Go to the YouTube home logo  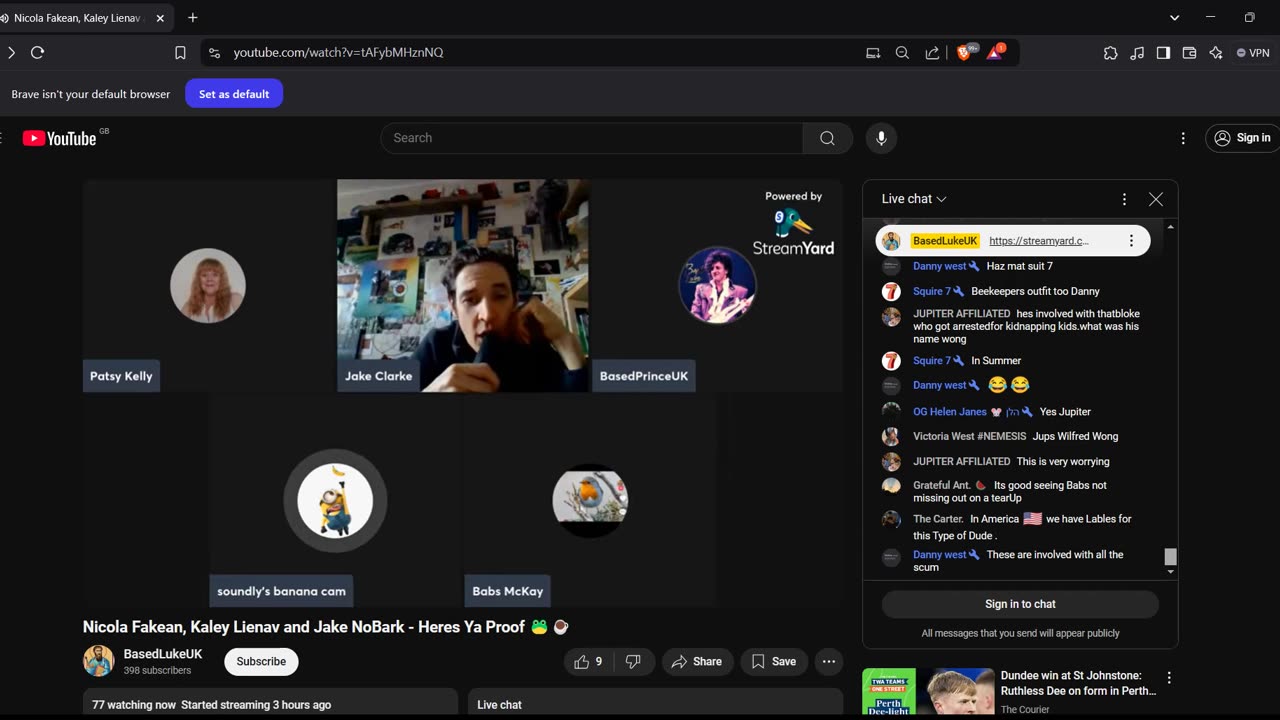click(60, 138)
